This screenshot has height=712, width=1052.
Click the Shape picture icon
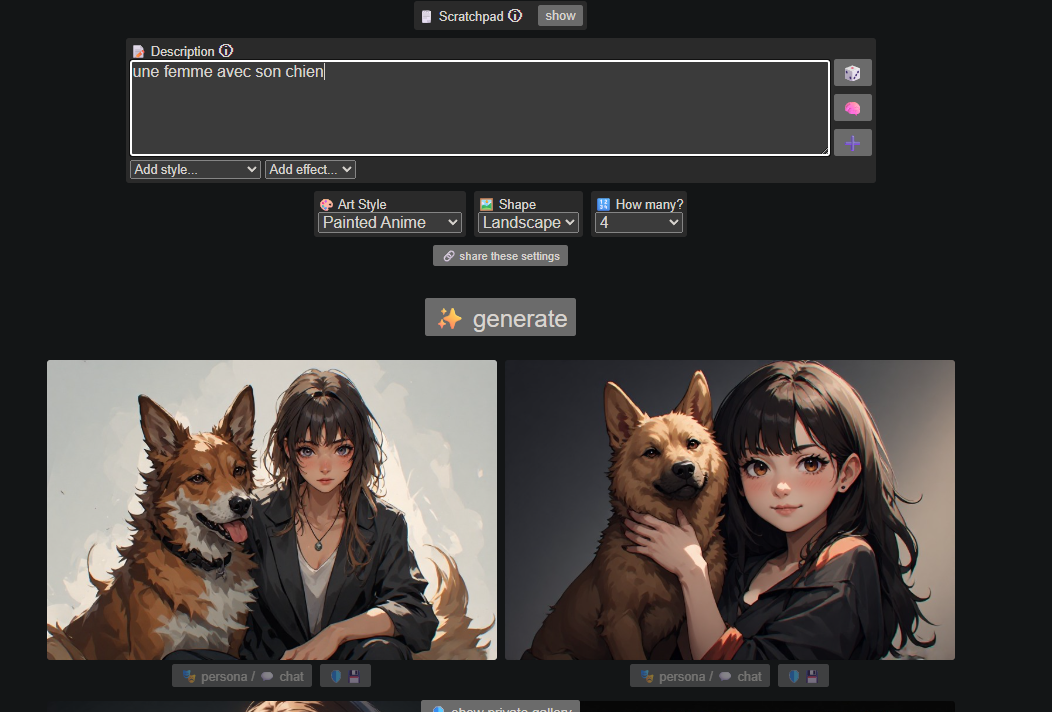point(486,204)
